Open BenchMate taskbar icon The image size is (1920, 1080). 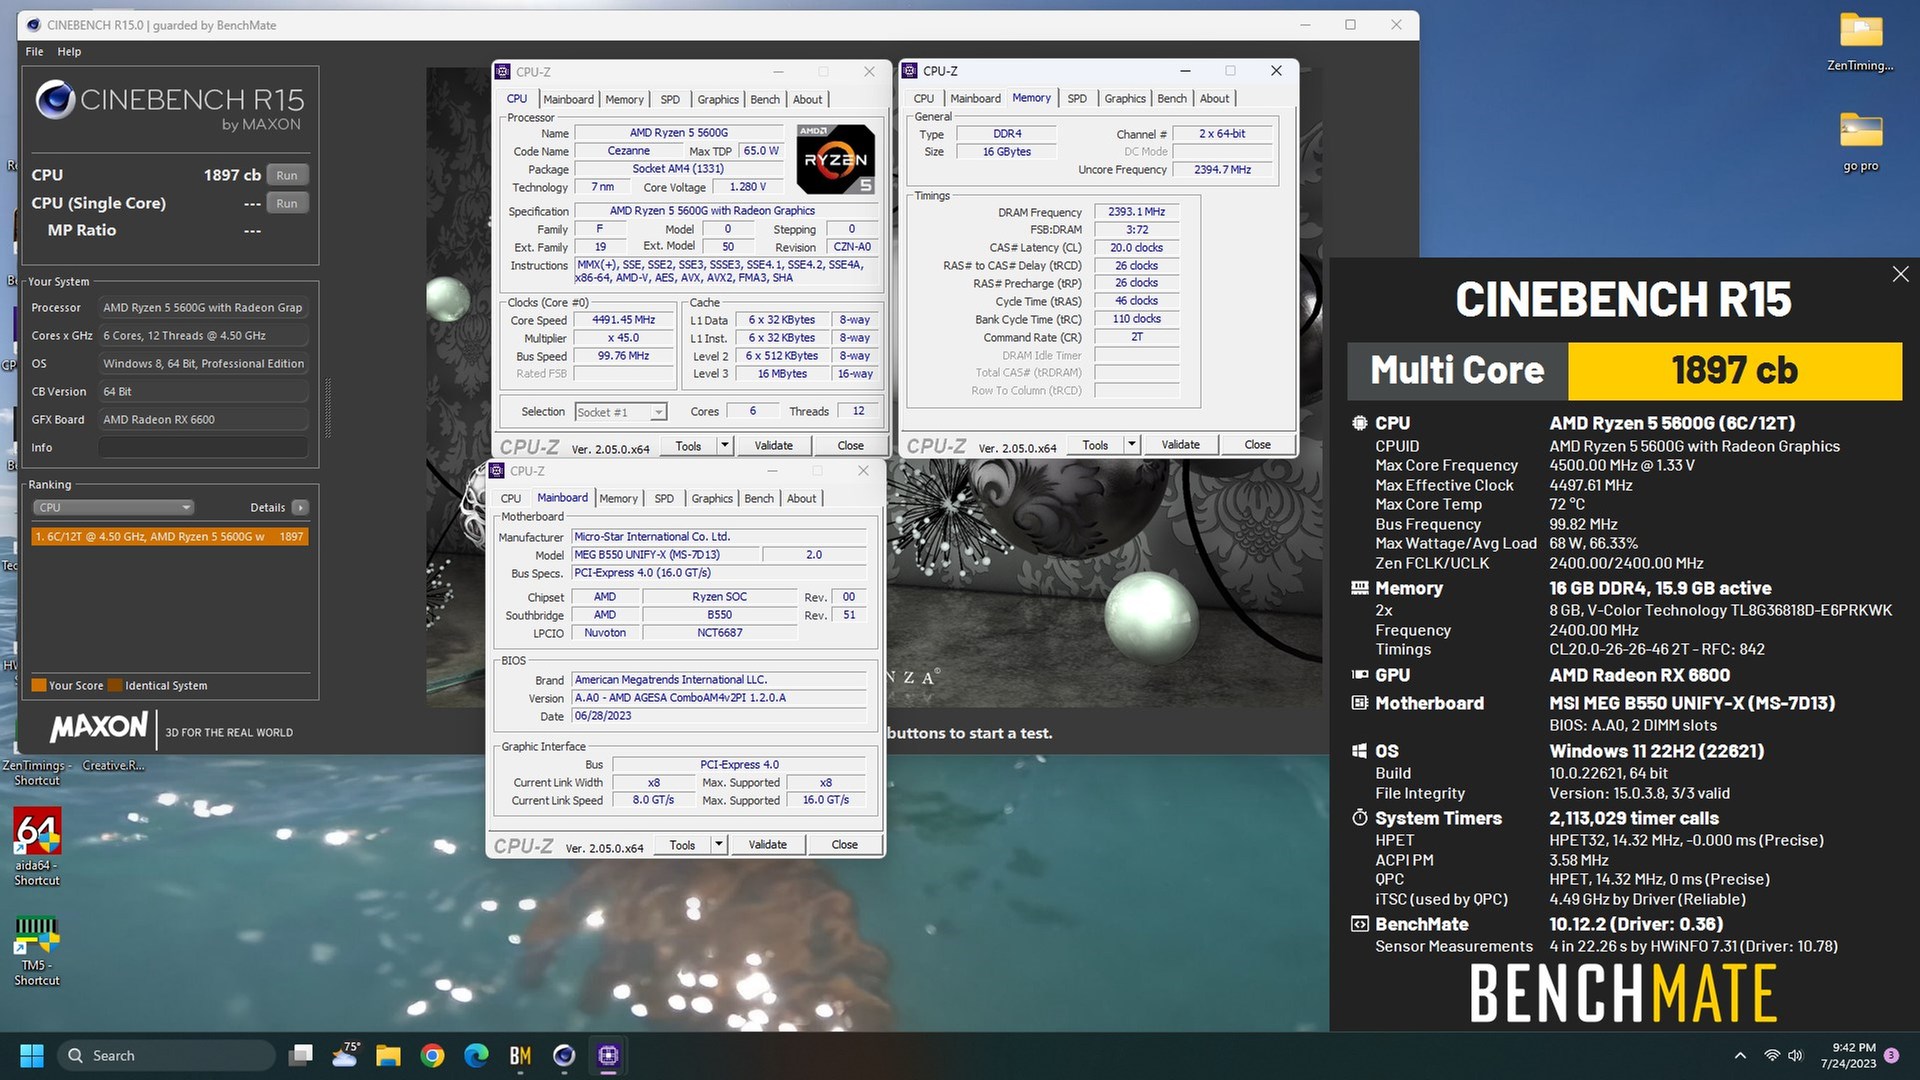point(520,1055)
